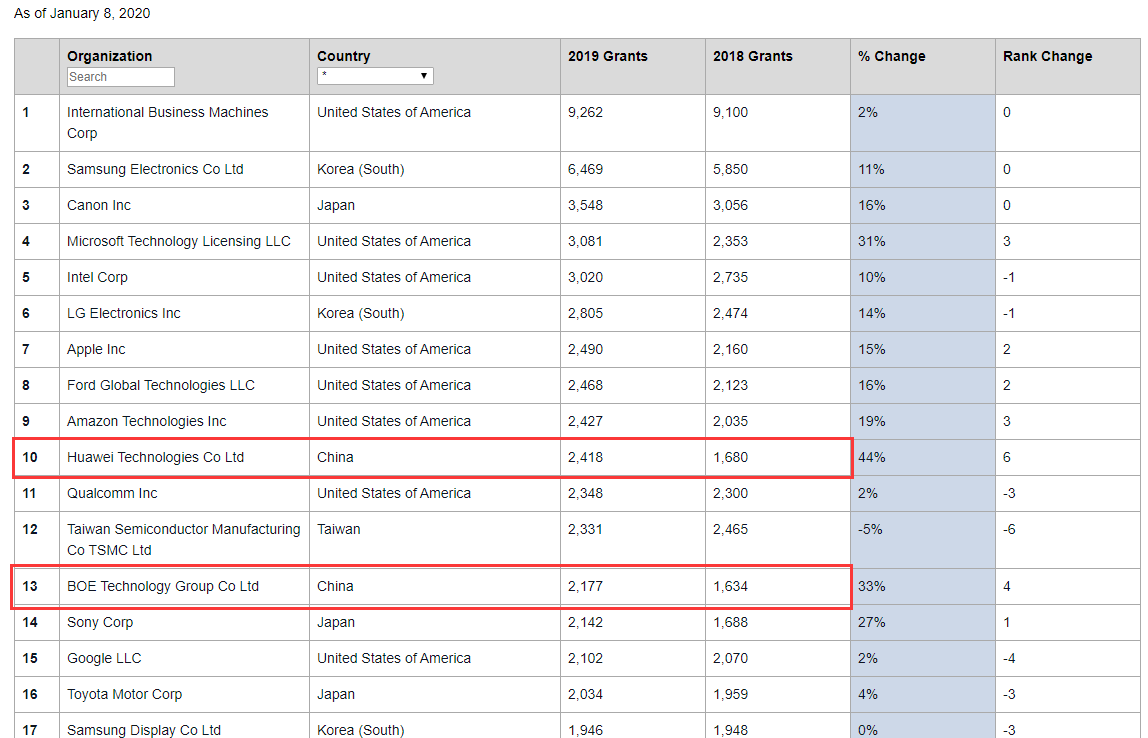
Task: Select the 9,262 grants value for IBM
Action: (586, 112)
